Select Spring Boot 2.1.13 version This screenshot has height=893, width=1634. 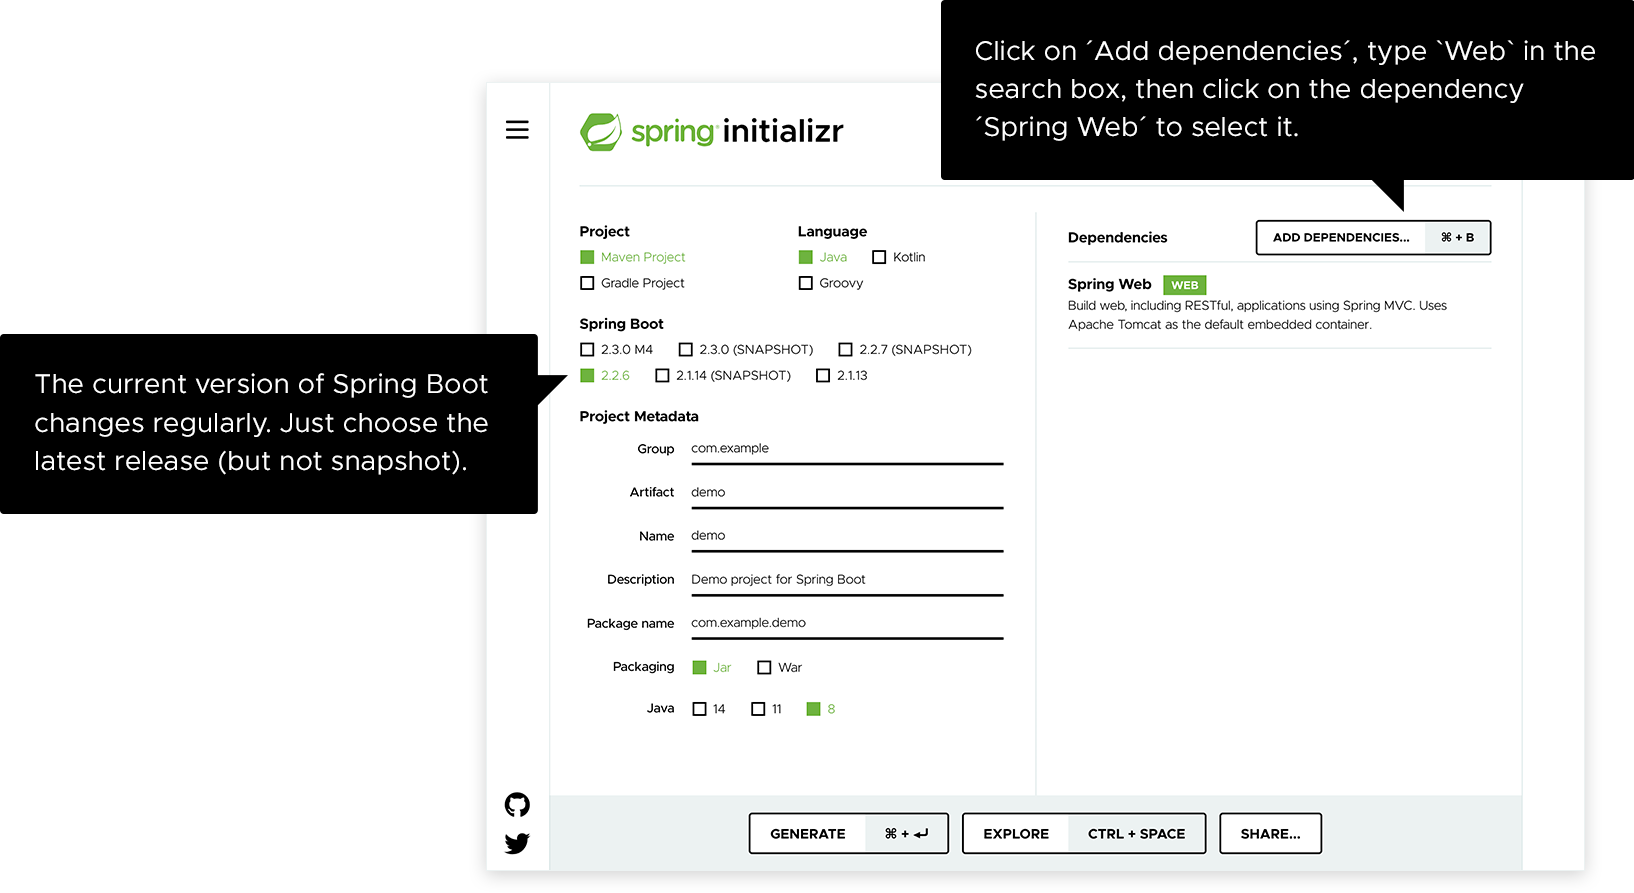[x=823, y=375]
